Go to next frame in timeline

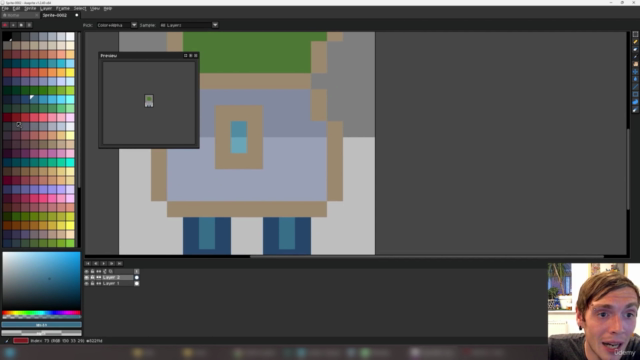[x=111, y=264]
